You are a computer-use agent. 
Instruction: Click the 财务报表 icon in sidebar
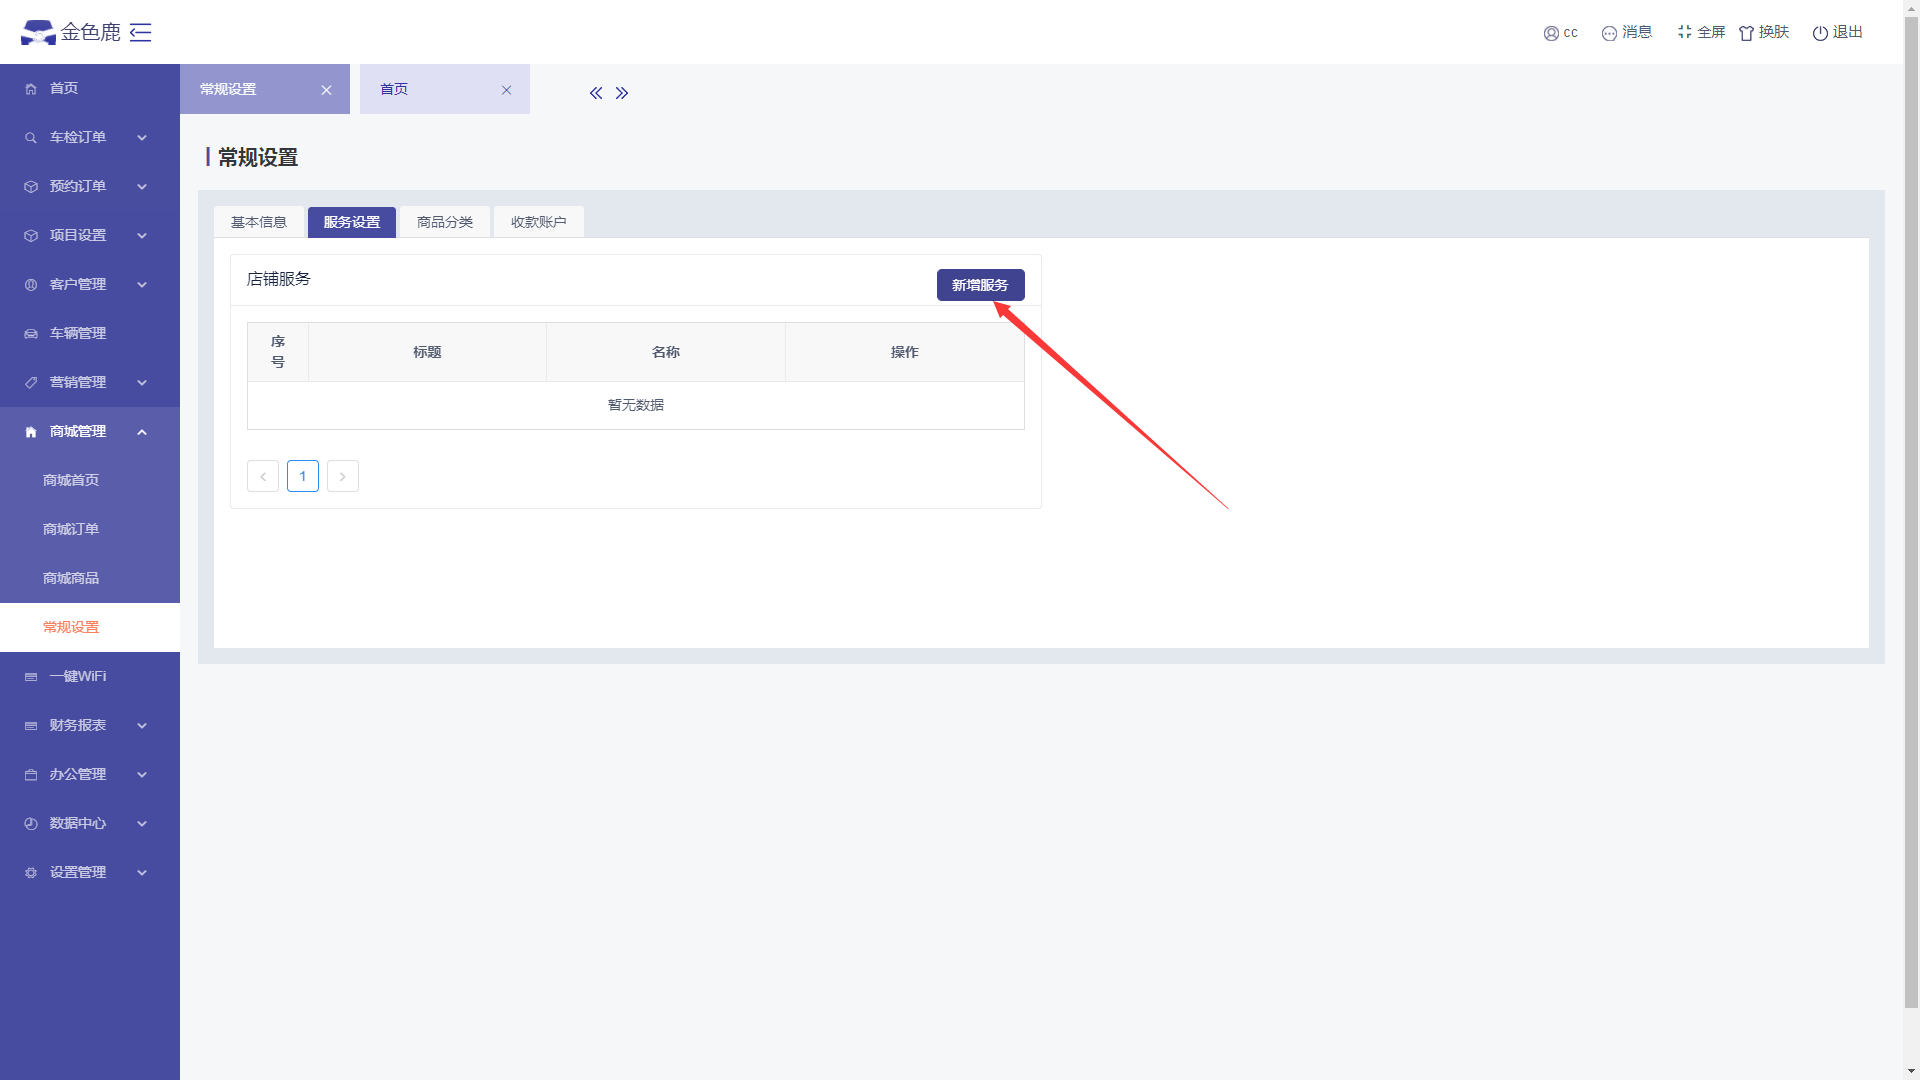[x=31, y=726]
